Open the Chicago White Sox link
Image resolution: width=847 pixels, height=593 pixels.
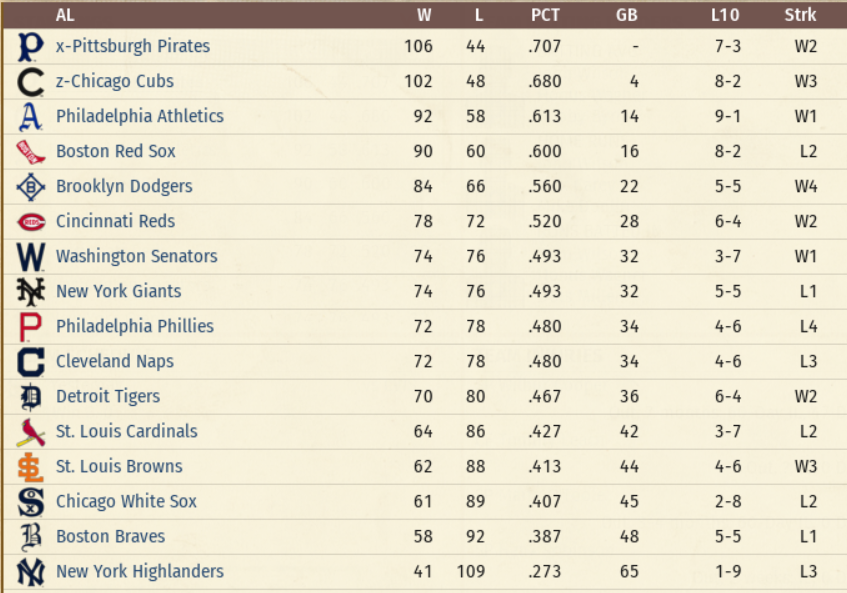click(126, 501)
